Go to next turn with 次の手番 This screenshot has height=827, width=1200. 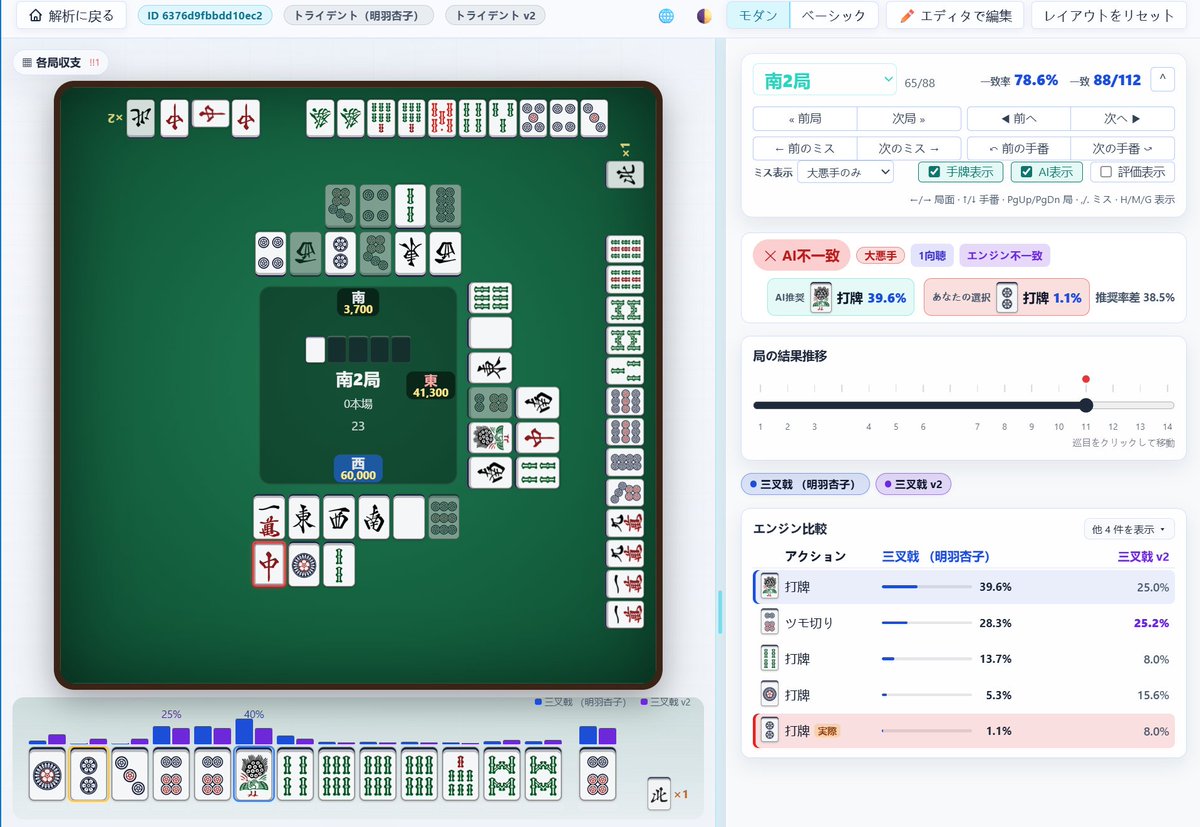(x=1123, y=147)
